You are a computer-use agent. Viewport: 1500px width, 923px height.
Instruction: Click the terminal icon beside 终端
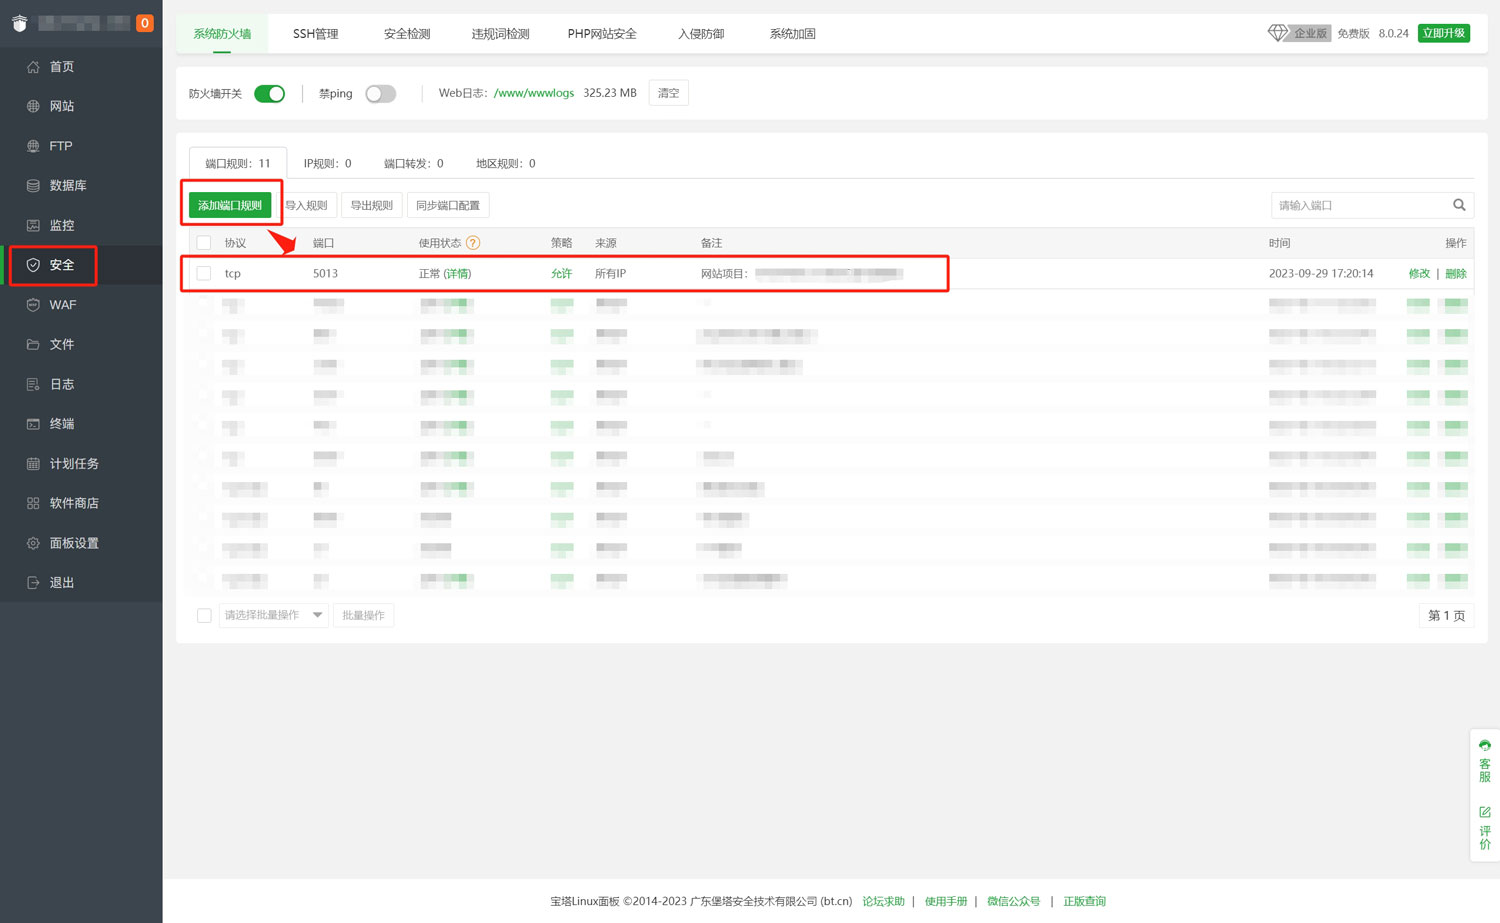point(33,424)
